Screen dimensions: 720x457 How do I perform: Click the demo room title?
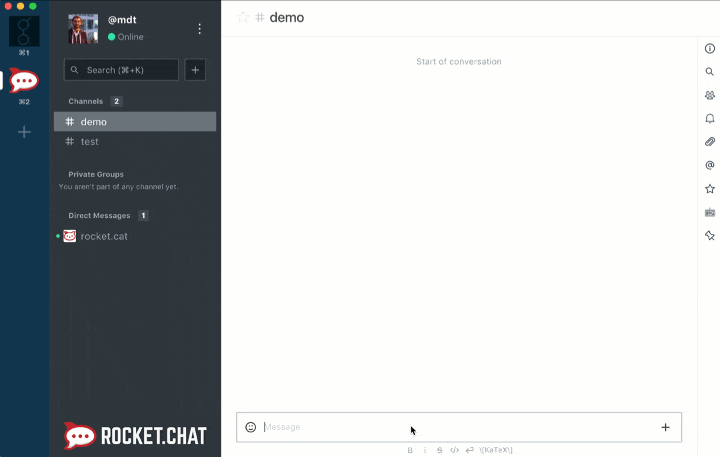coord(287,17)
